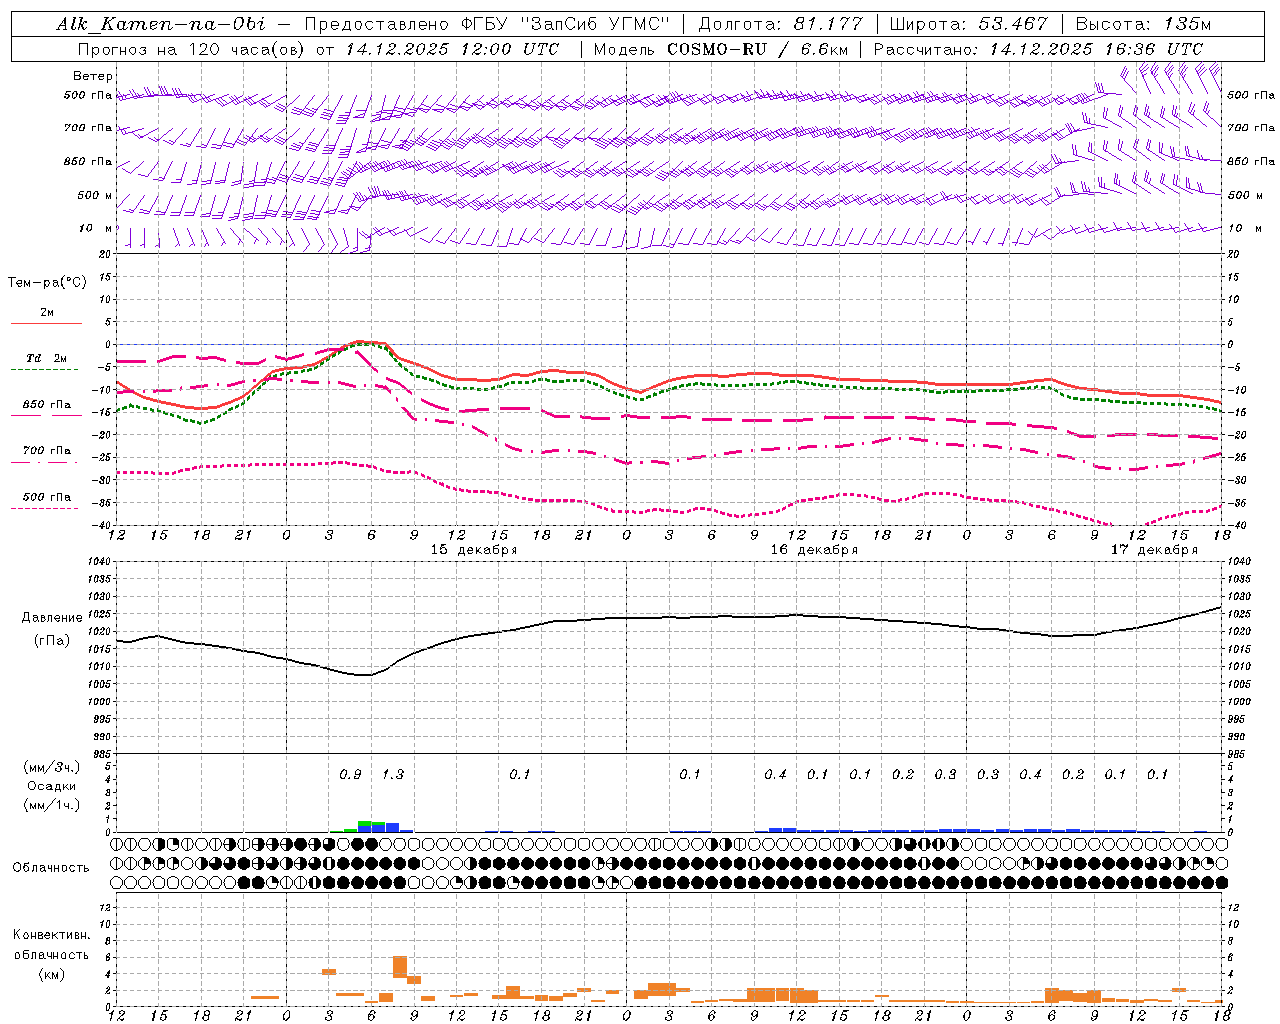The image size is (1280, 1024).
Task: Click the Осадки label
Action: point(52,786)
